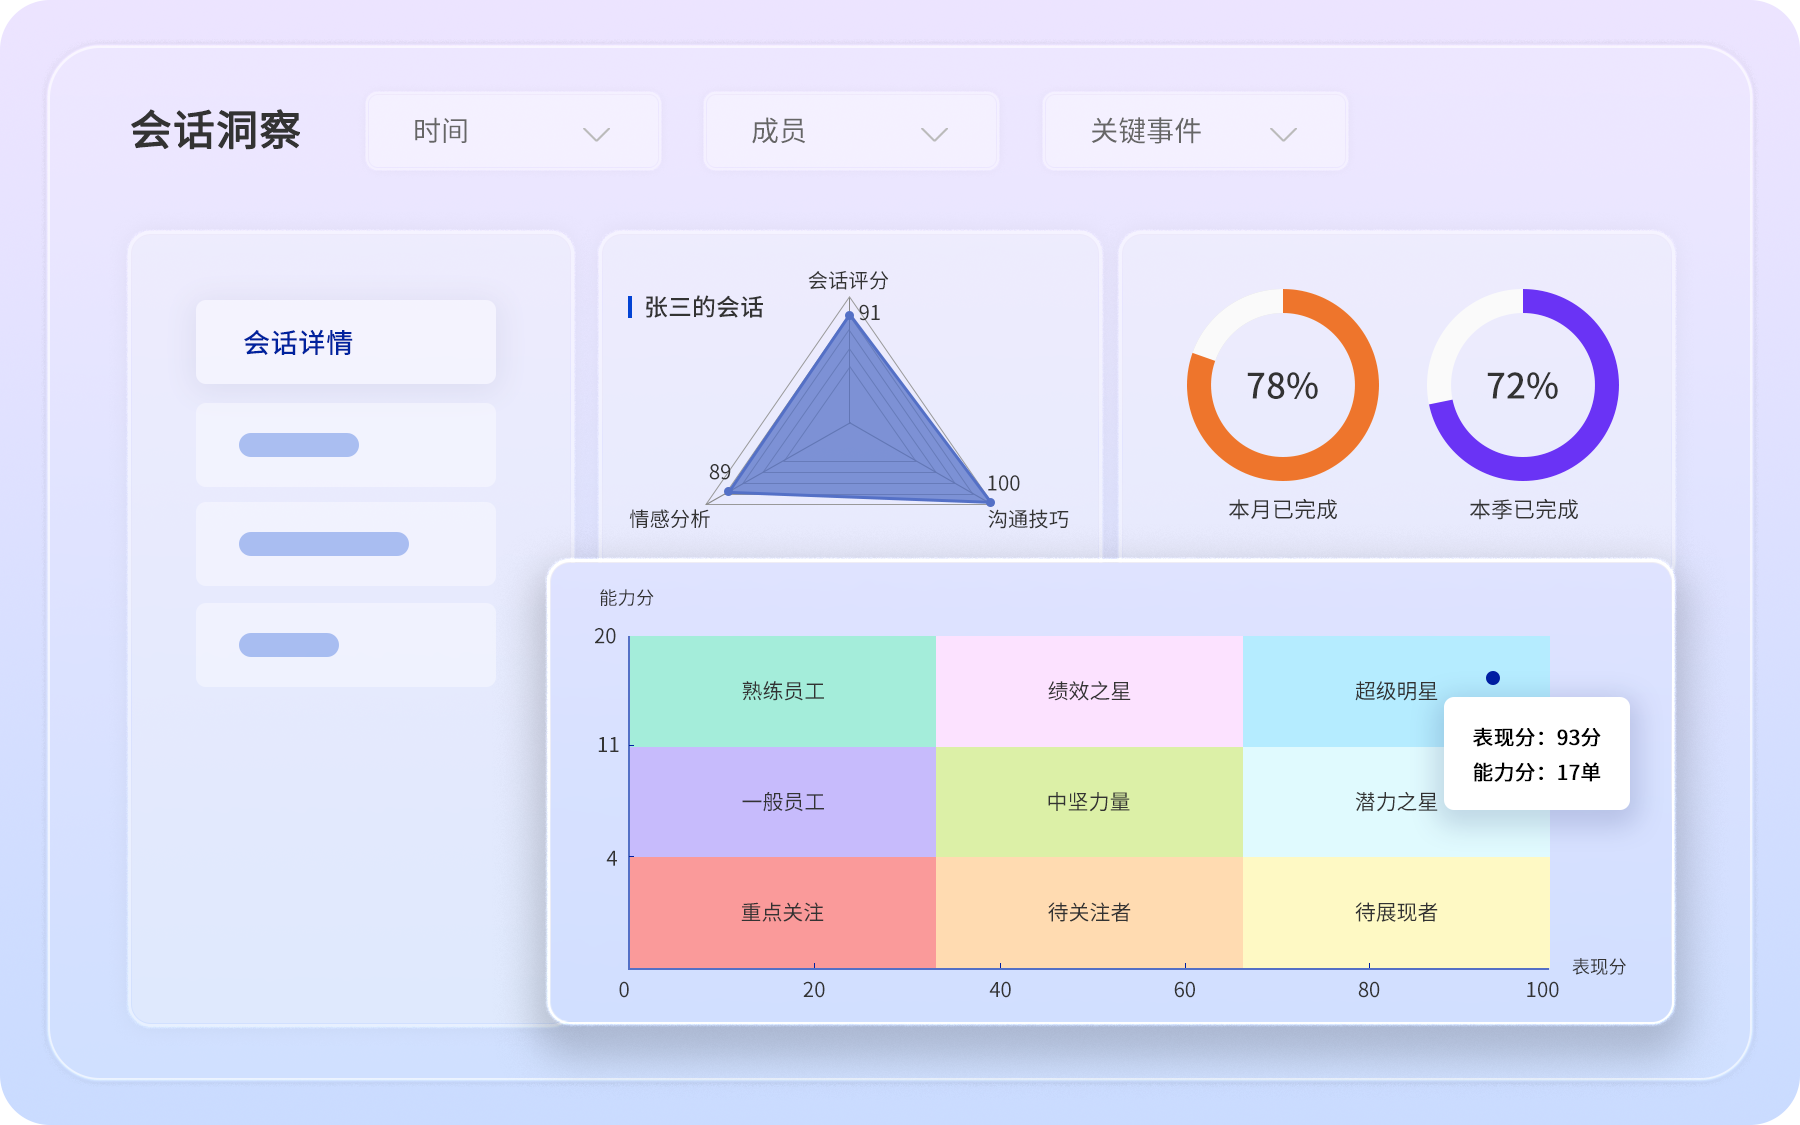
Task: Select the 中坚力量 grid cell
Action: click(1088, 802)
